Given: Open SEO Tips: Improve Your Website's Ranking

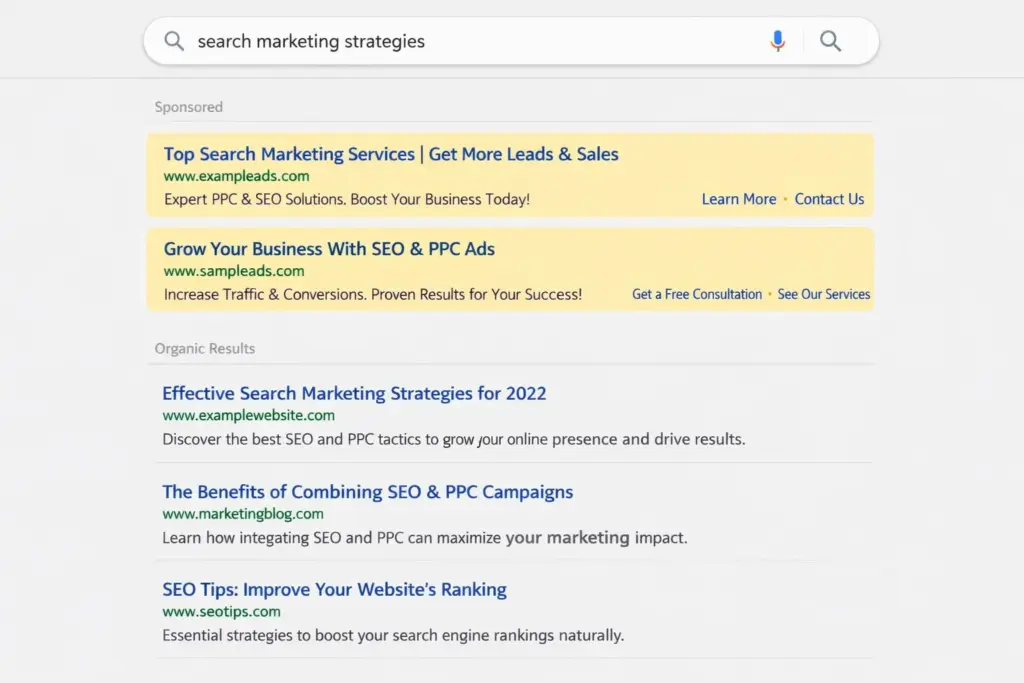Looking at the screenshot, I should [334, 589].
